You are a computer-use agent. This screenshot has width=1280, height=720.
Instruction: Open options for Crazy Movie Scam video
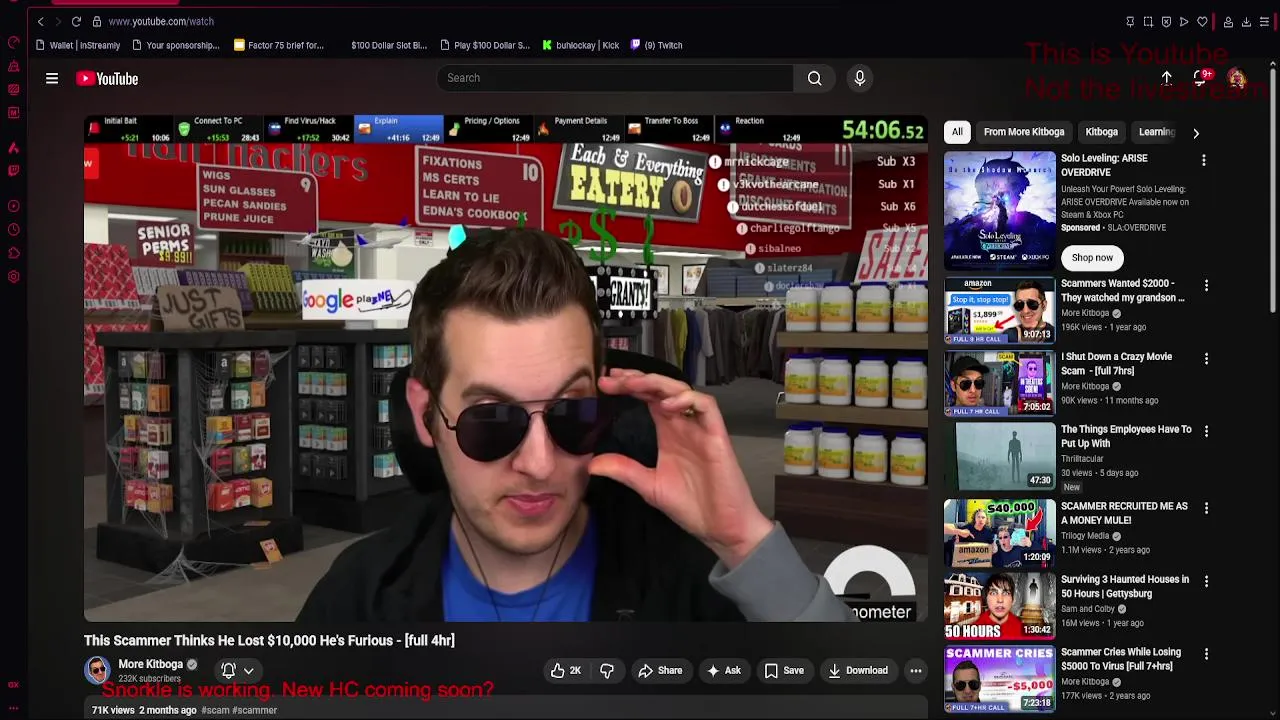coord(1206,358)
